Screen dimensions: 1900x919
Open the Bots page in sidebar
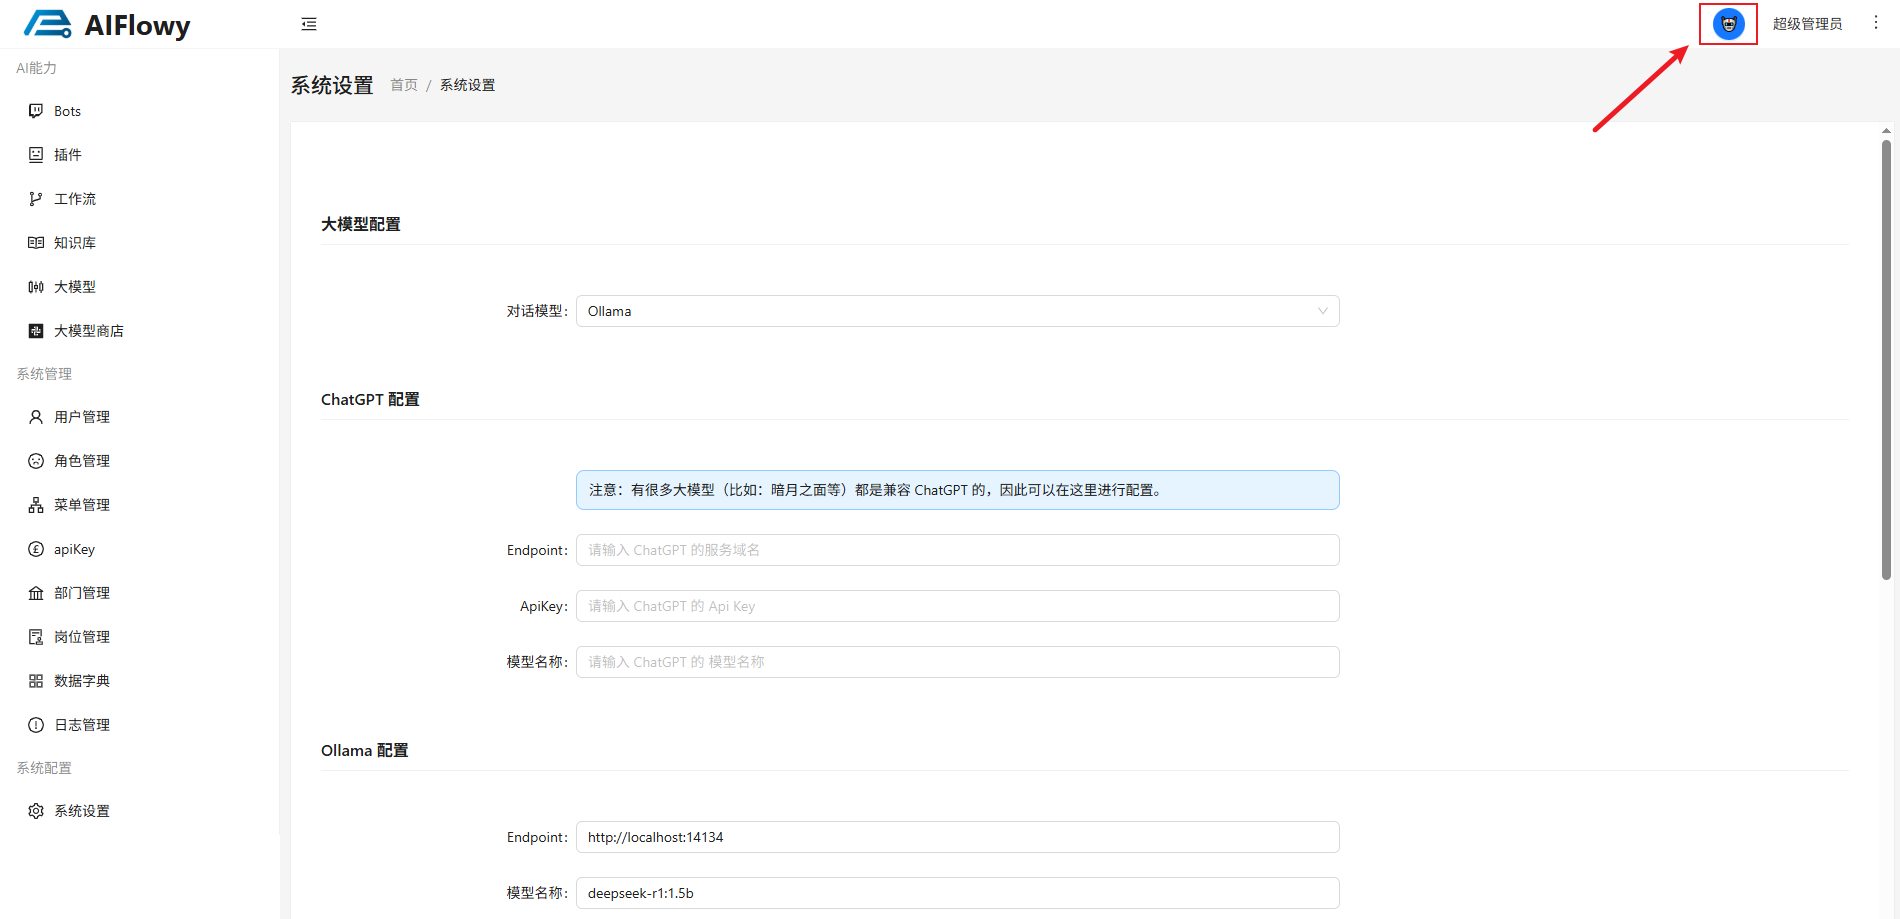click(67, 111)
